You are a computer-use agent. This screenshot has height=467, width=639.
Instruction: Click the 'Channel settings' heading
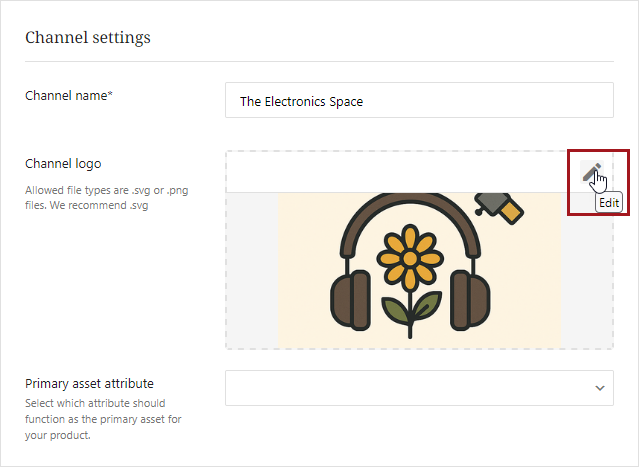pyautogui.click(x=88, y=38)
